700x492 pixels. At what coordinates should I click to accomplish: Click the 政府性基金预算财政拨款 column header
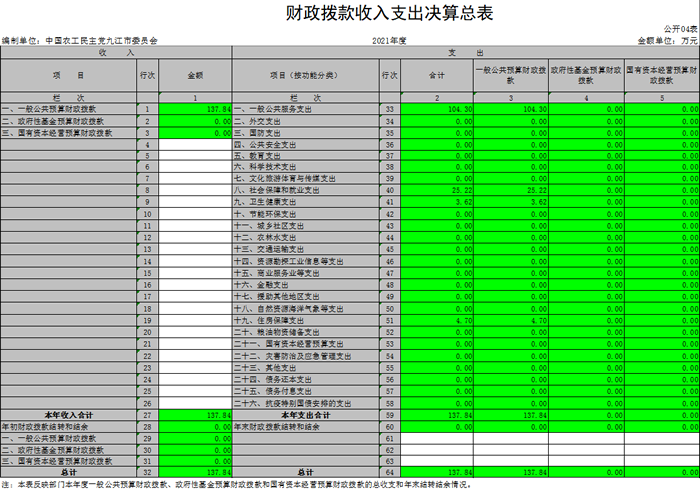pos(587,74)
